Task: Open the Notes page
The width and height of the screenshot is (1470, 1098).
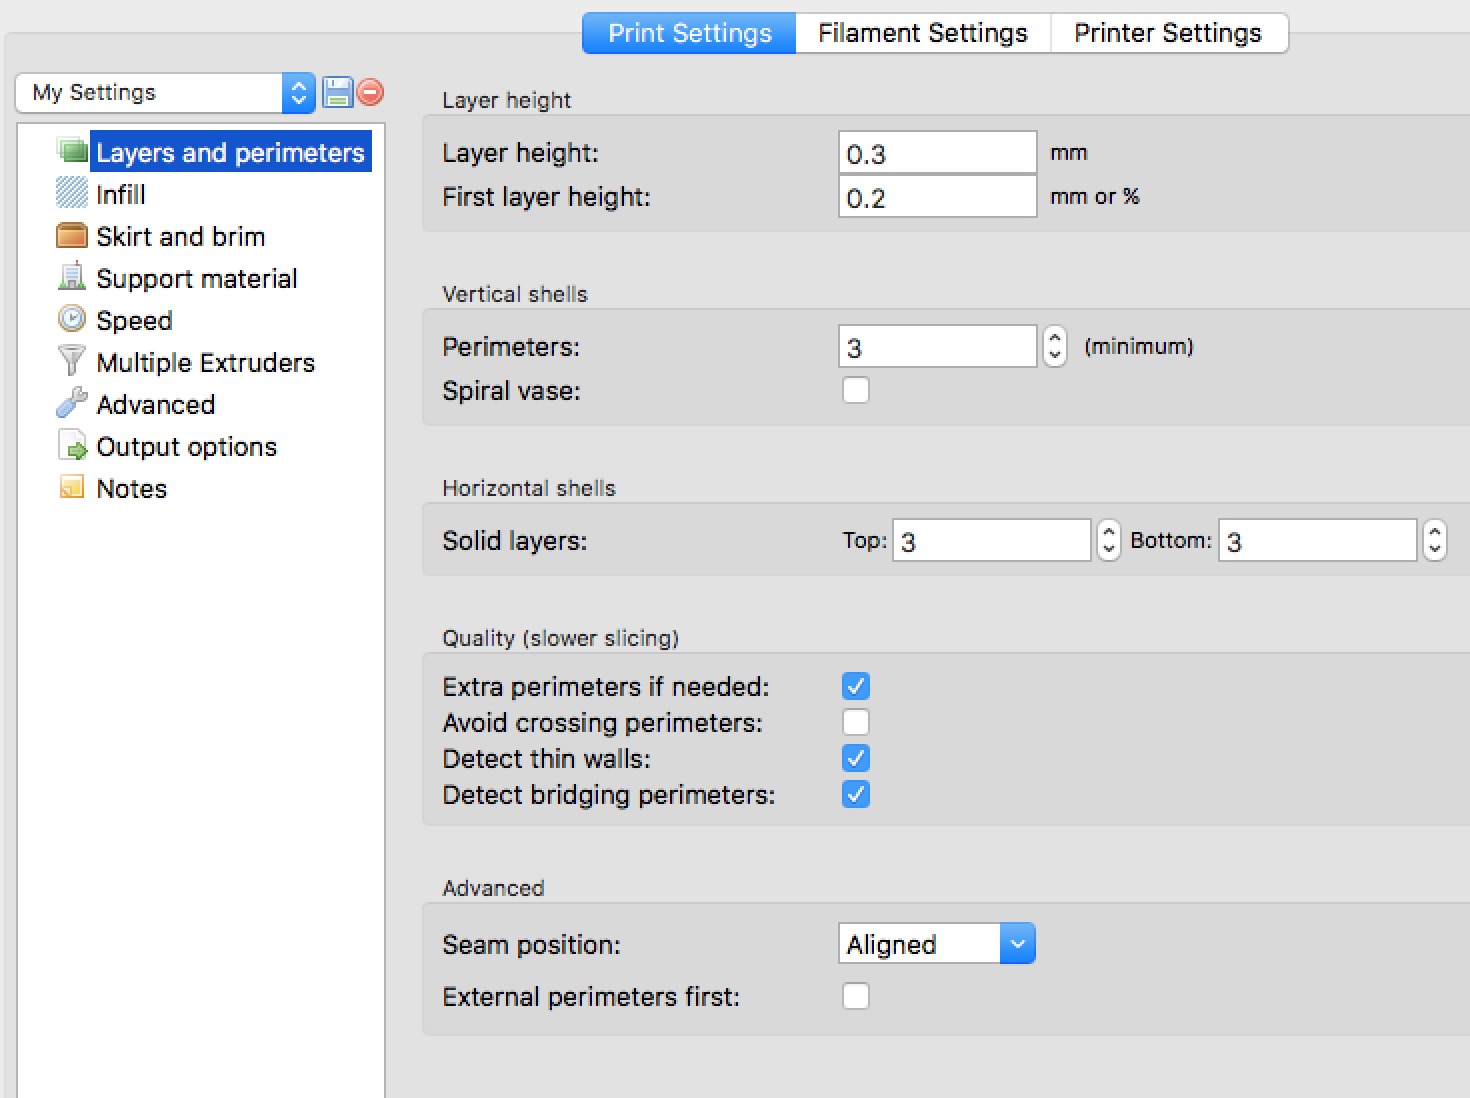Action: [132, 488]
